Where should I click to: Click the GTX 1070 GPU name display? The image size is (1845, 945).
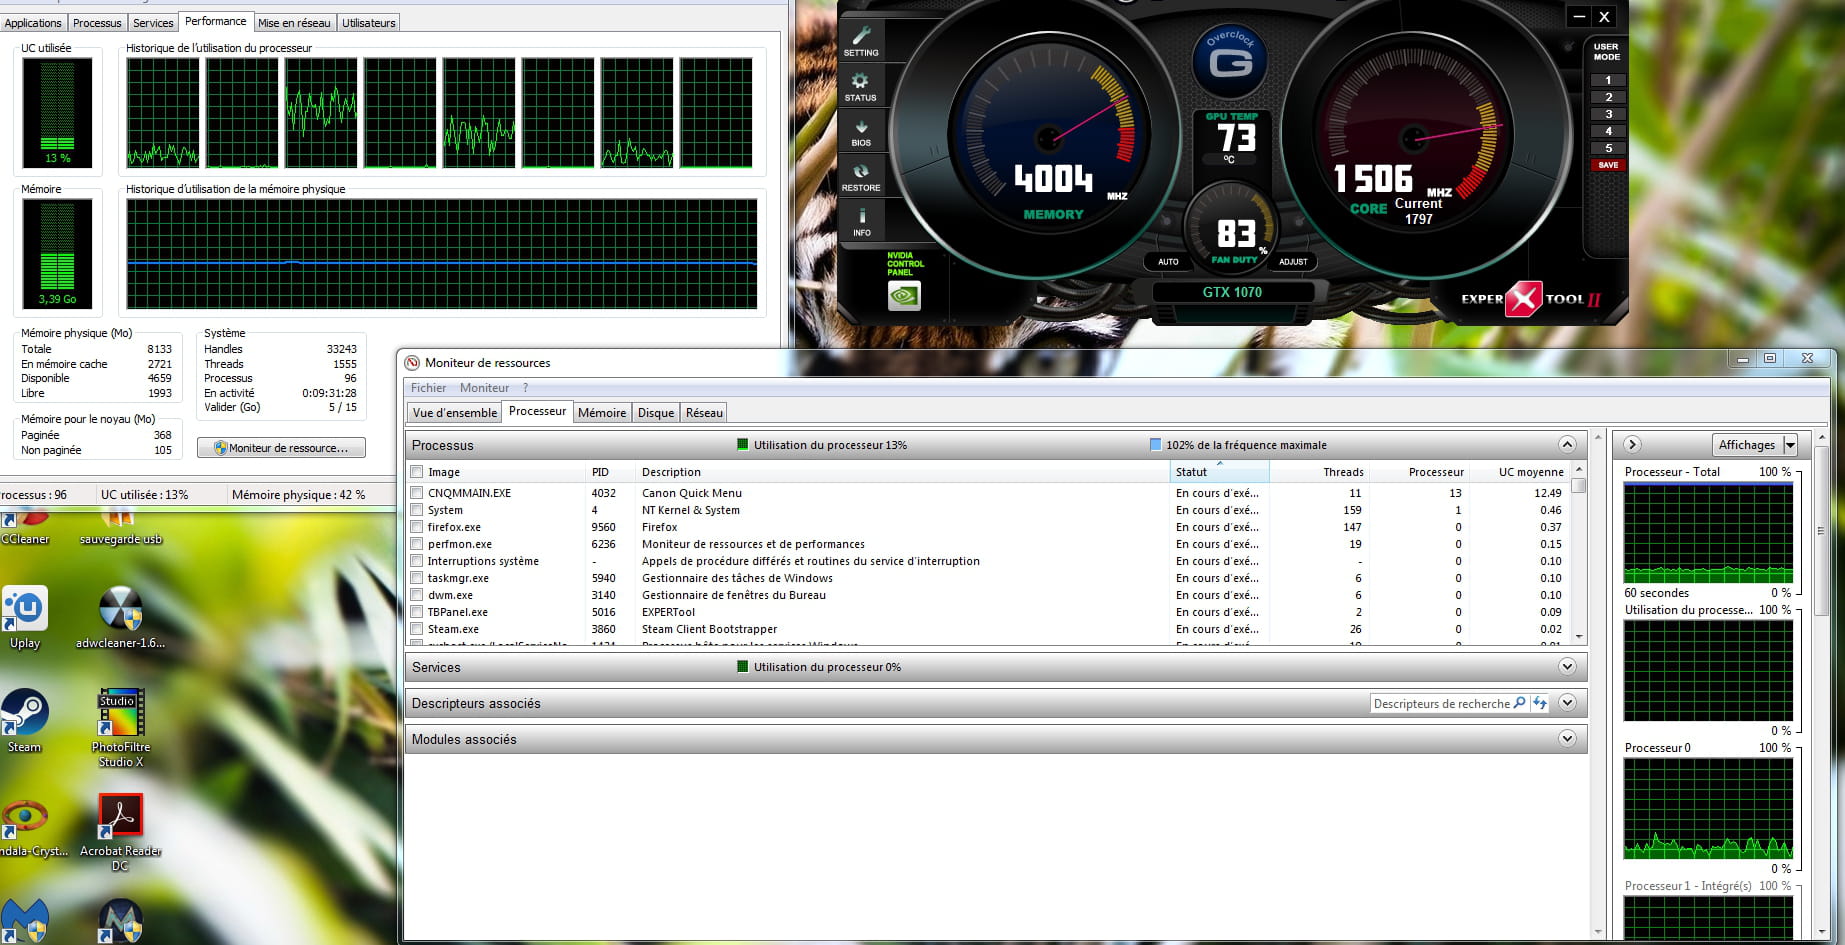[1232, 292]
